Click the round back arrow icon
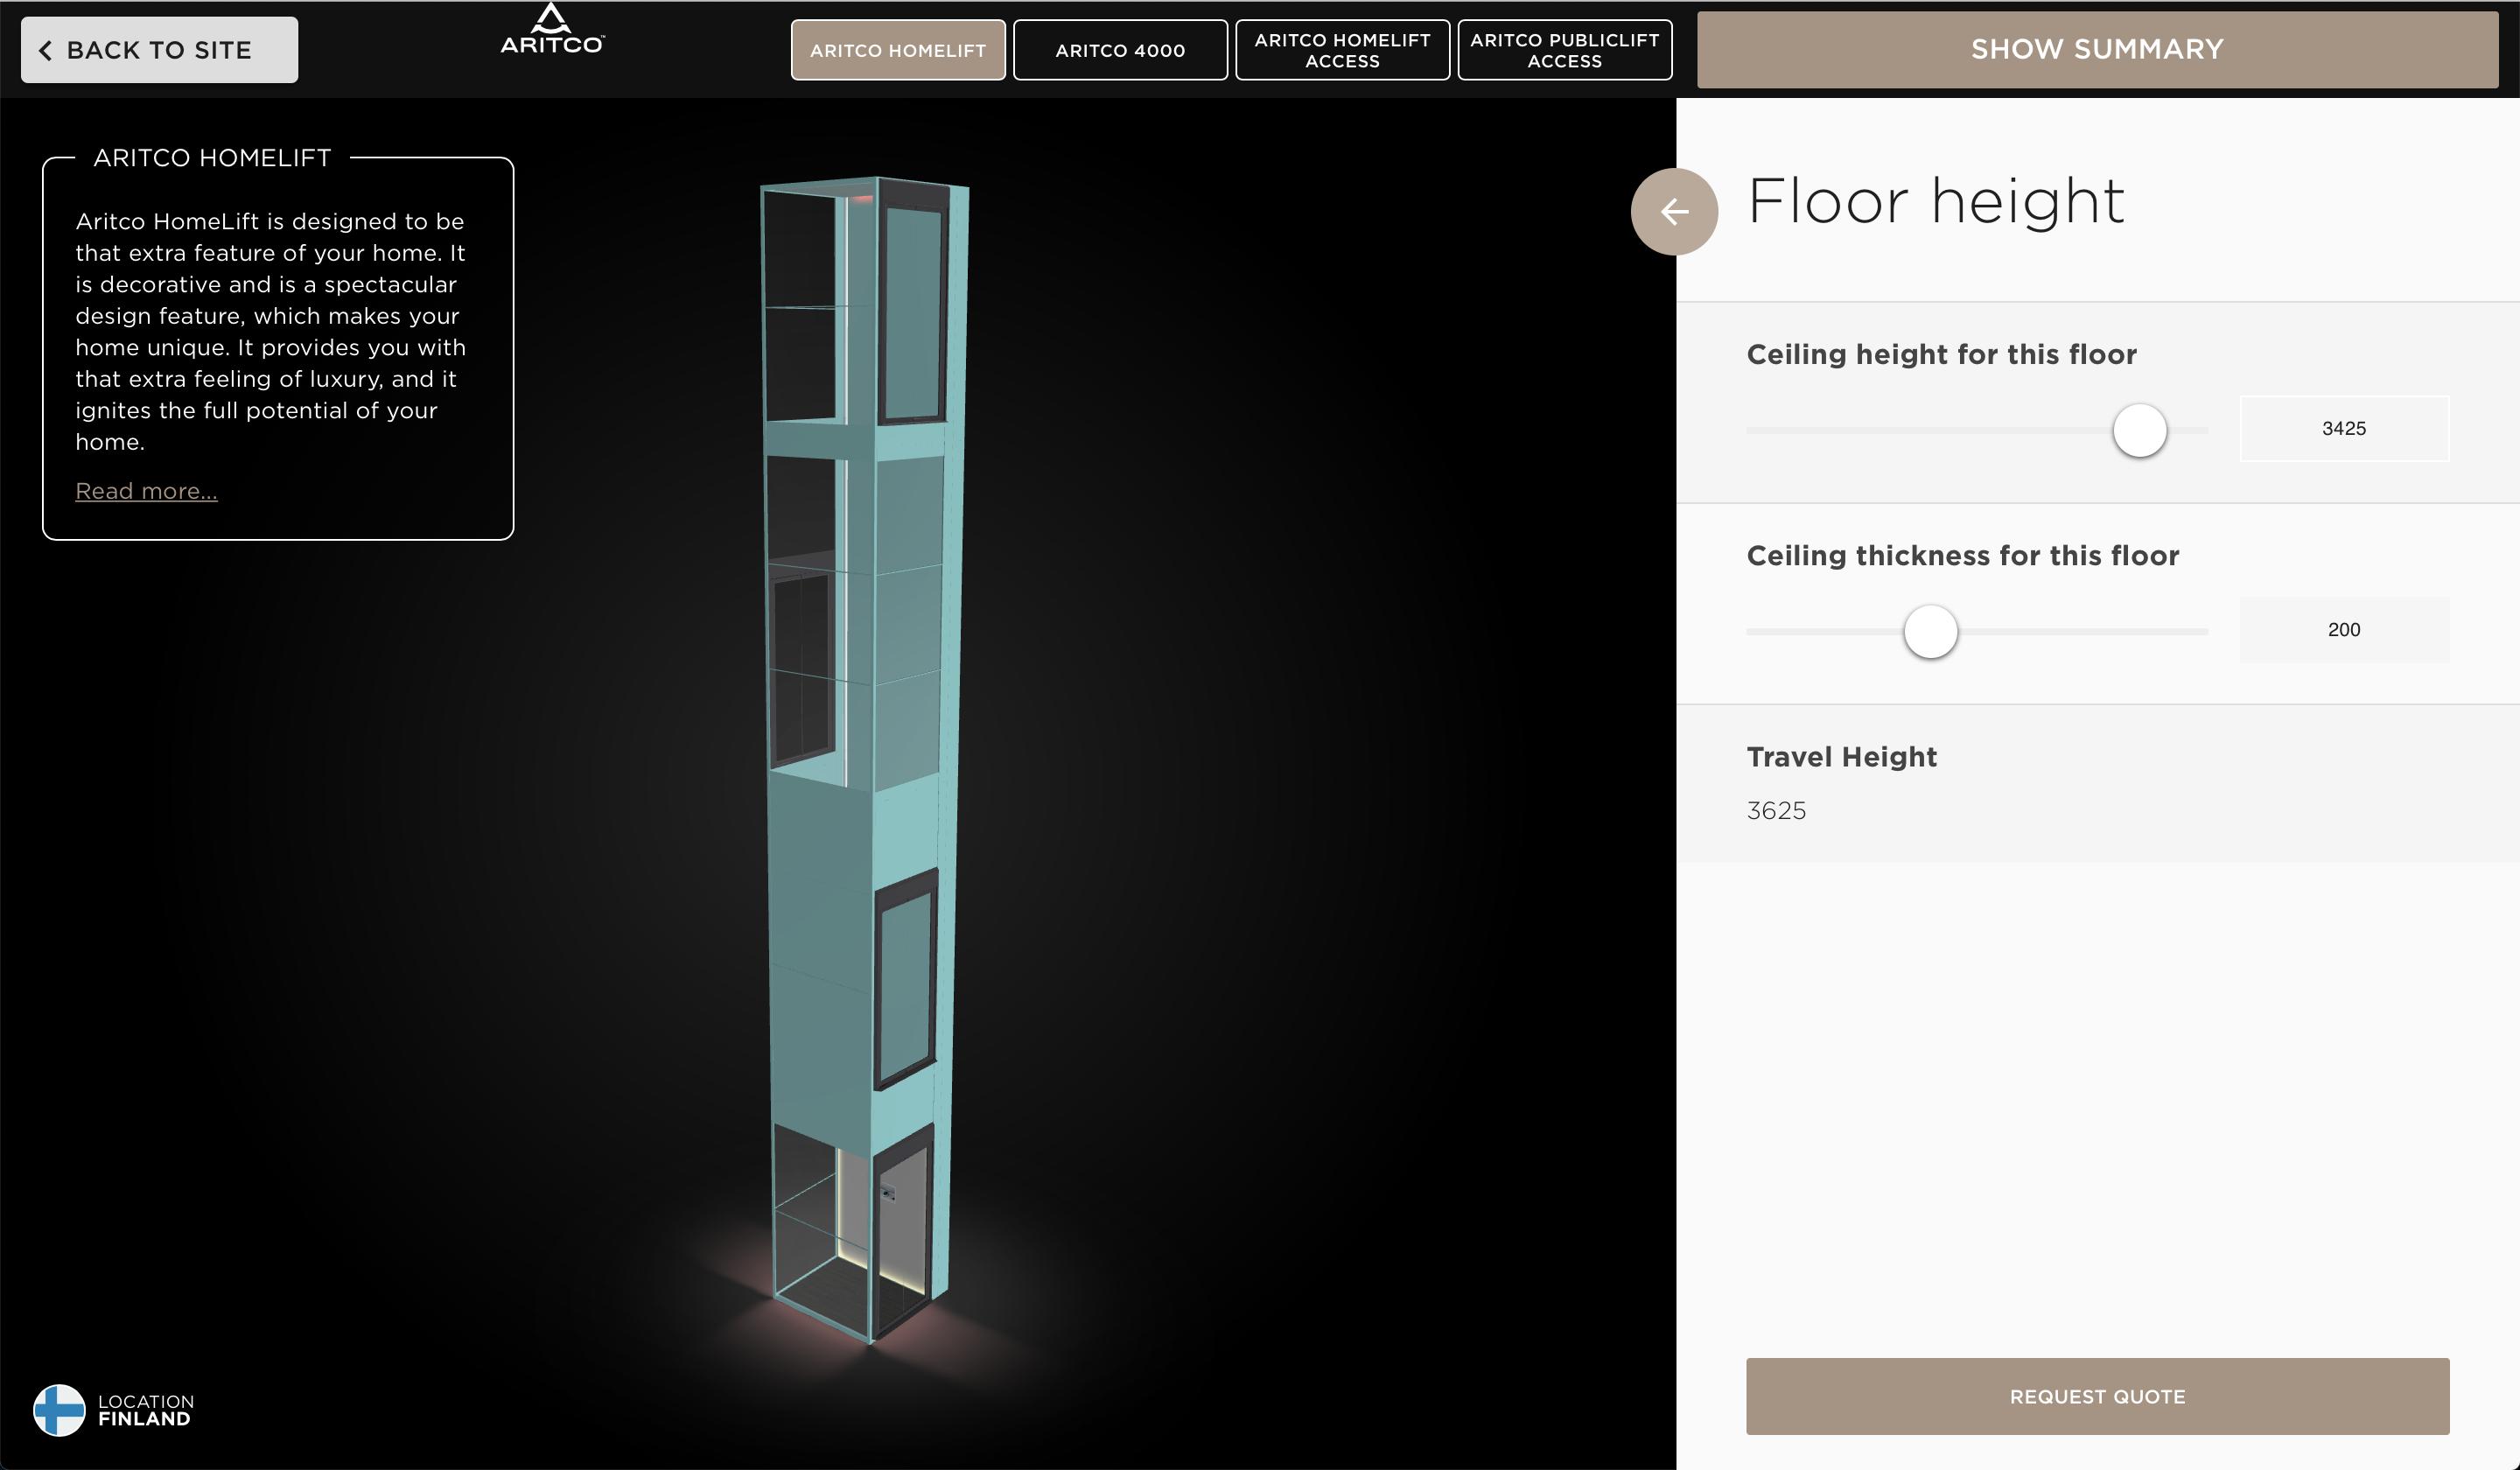The width and height of the screenshot is (2520, 1470). point(1674,212)
